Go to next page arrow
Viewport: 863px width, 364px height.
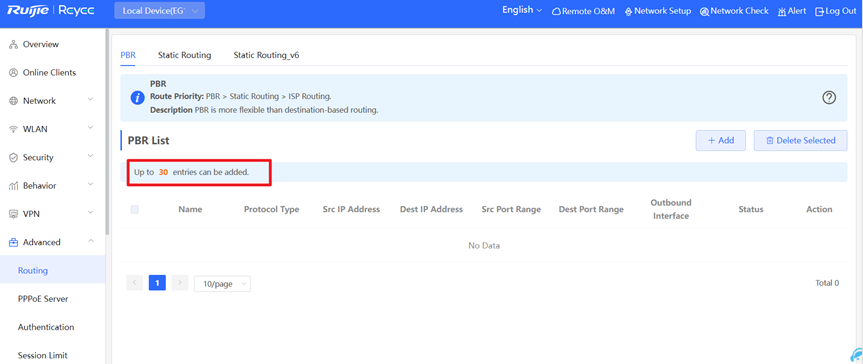[x=179, y=283]
